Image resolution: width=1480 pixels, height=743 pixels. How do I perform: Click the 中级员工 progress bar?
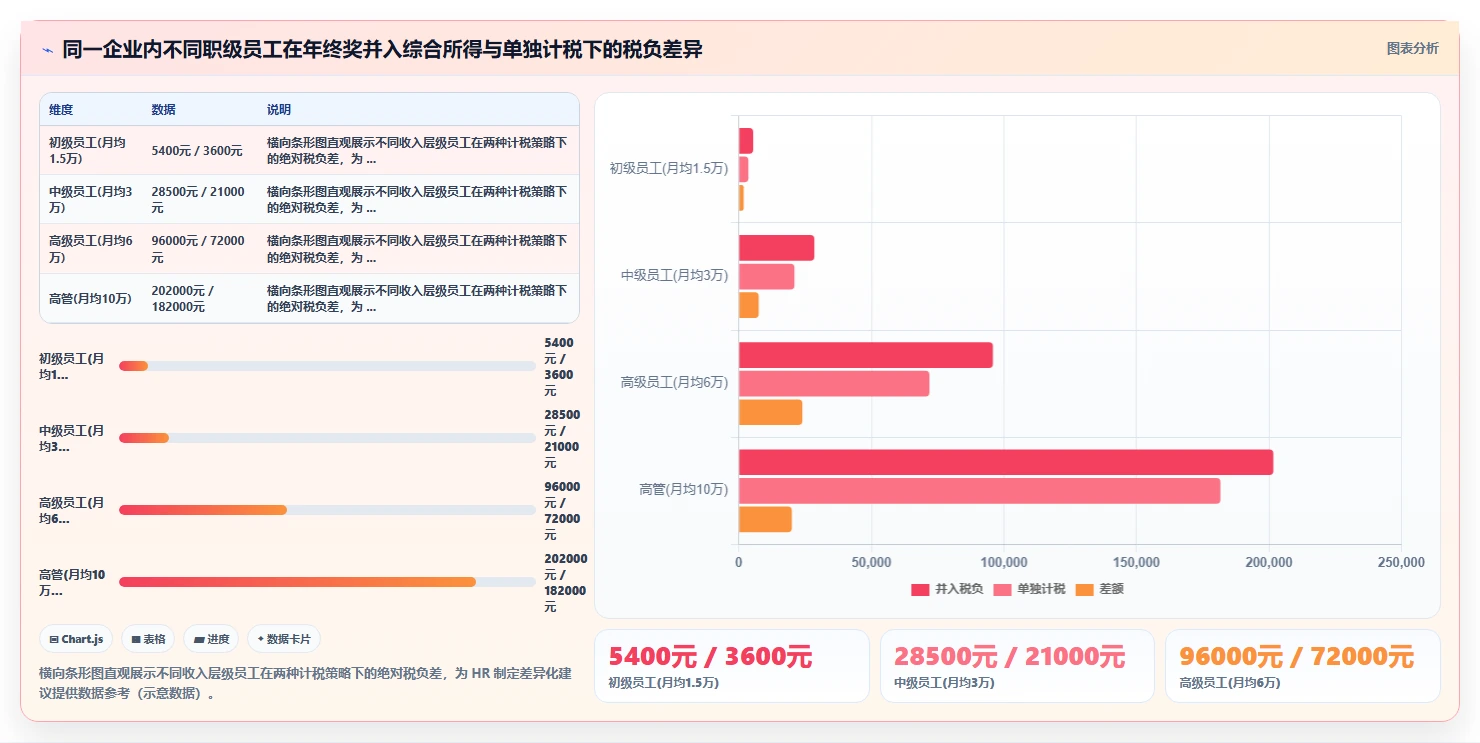click(x=327, y=438)
